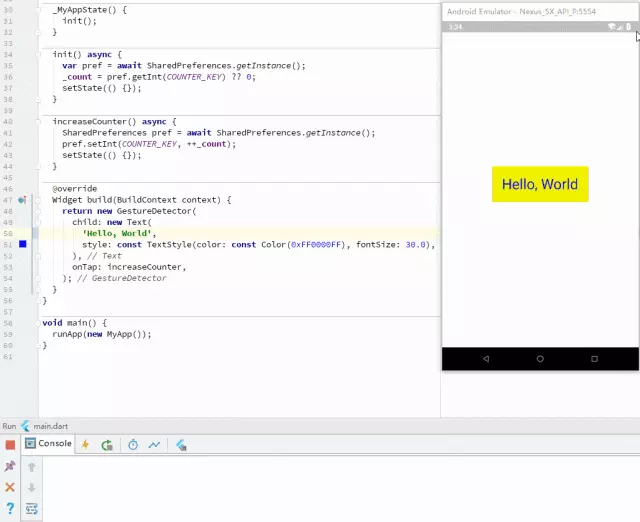
Task: Click 'init();' call on line 31
Action: point(80,21)
